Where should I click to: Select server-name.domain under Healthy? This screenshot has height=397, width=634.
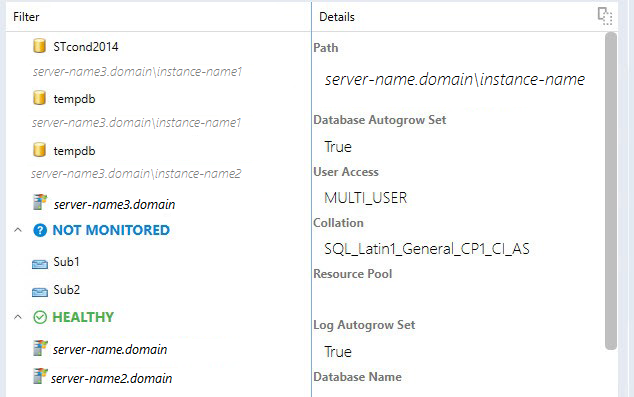point(110,349)
